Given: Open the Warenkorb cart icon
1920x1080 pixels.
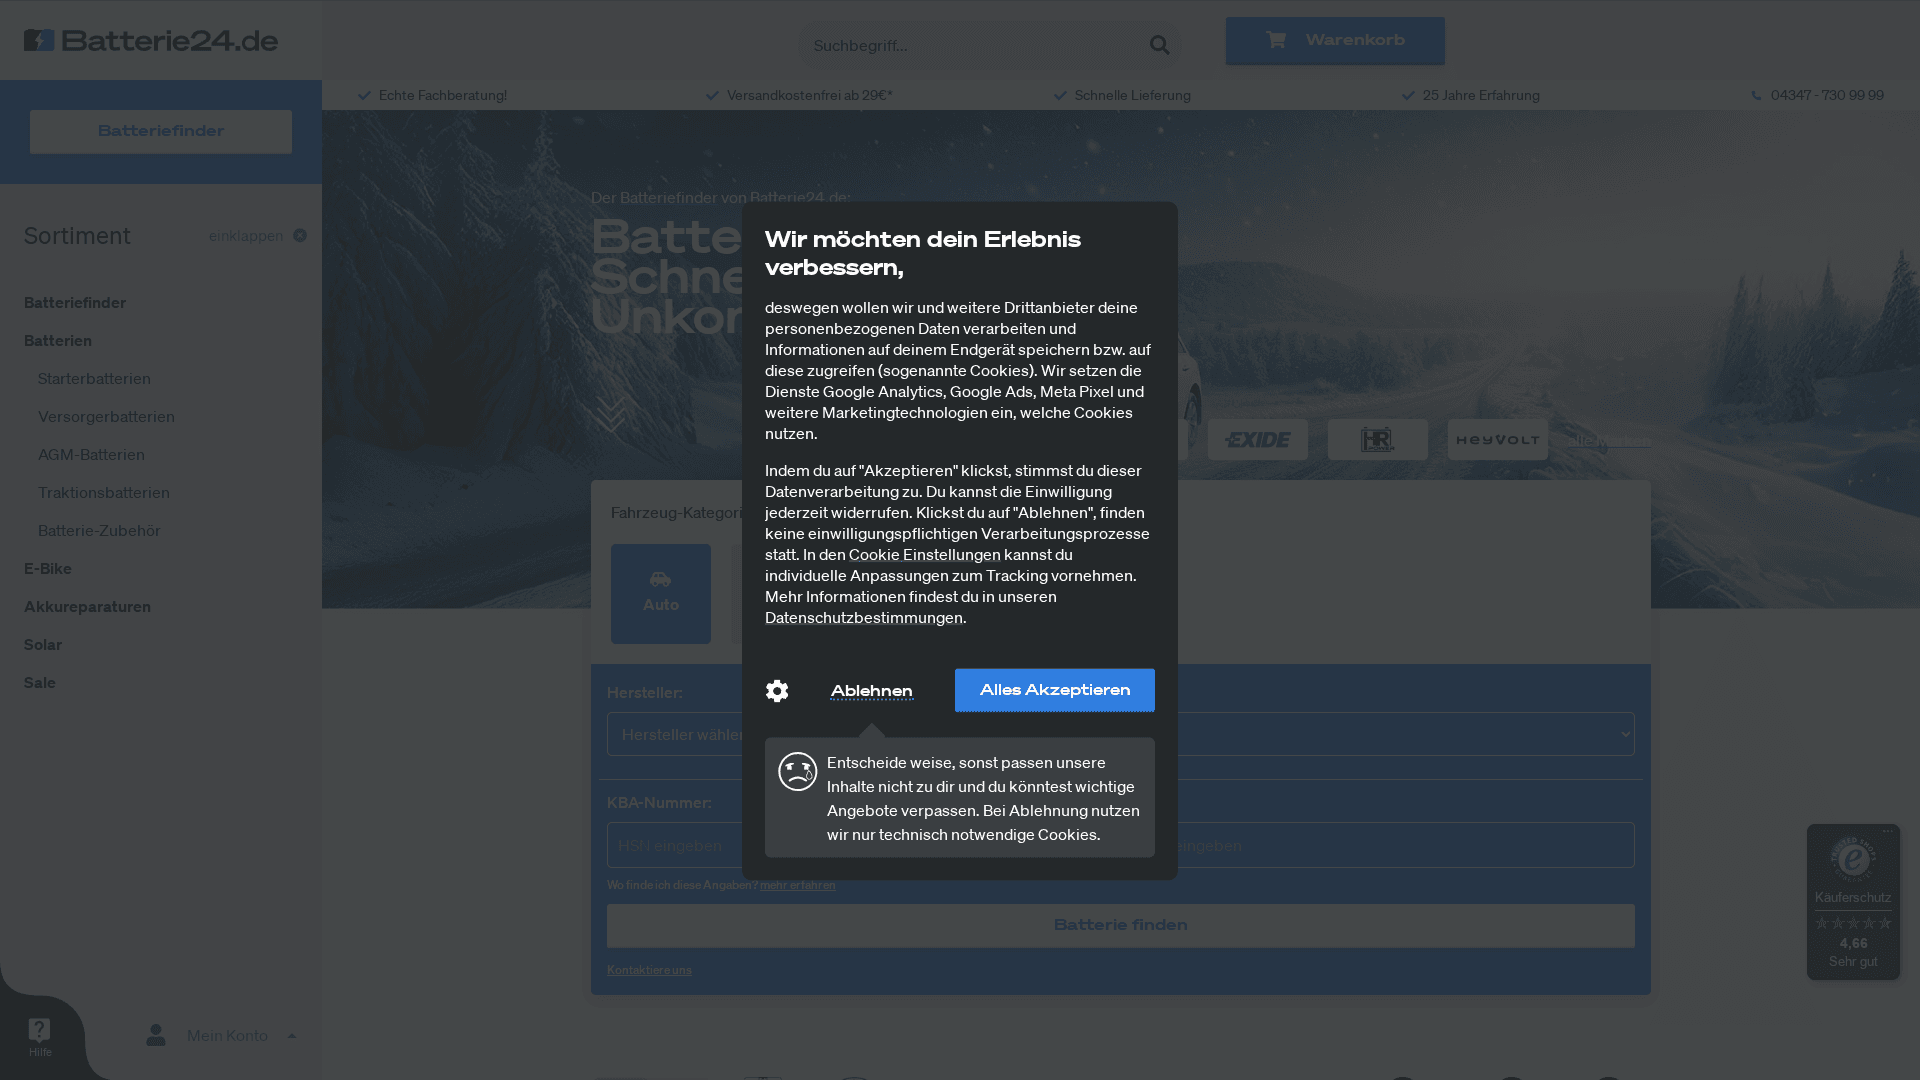Looking at the screenshot, I should click(x=1275, y=40).
